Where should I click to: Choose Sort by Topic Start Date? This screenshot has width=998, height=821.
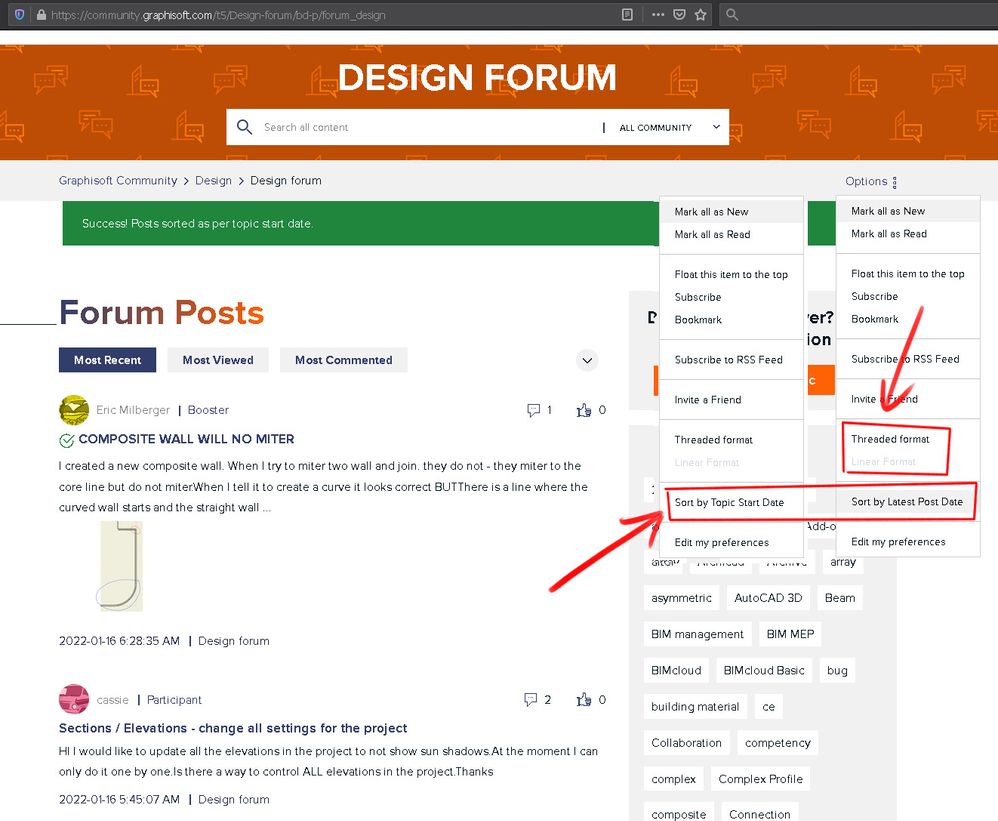pos(729,502)
